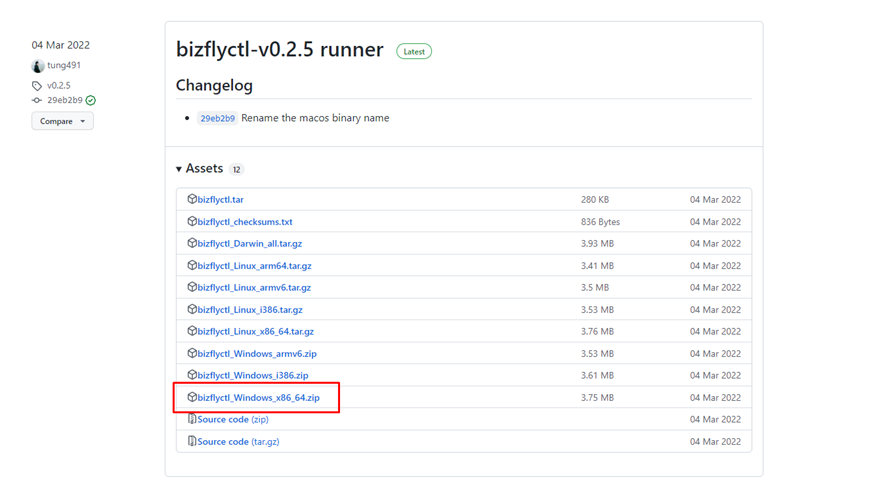
Task: Select the 3.41 MB file size
Action: pyautogui.click(x=597, y=266)
